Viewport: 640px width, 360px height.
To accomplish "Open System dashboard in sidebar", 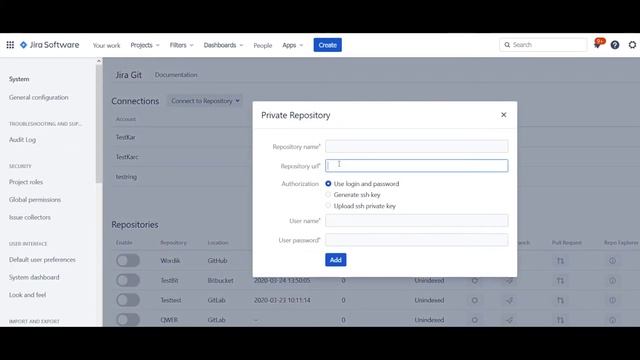I will coord(34,277).
